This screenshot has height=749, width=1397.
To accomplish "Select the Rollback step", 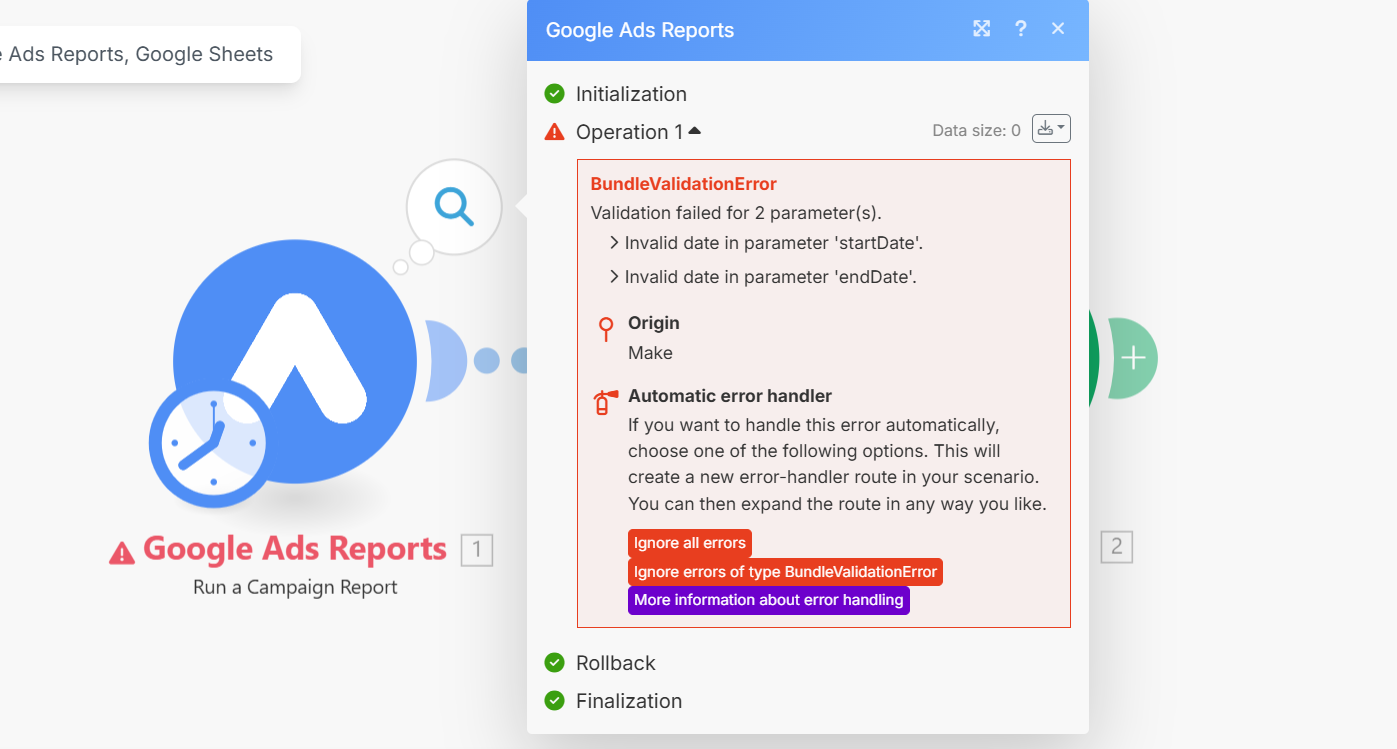I will 616,663.
